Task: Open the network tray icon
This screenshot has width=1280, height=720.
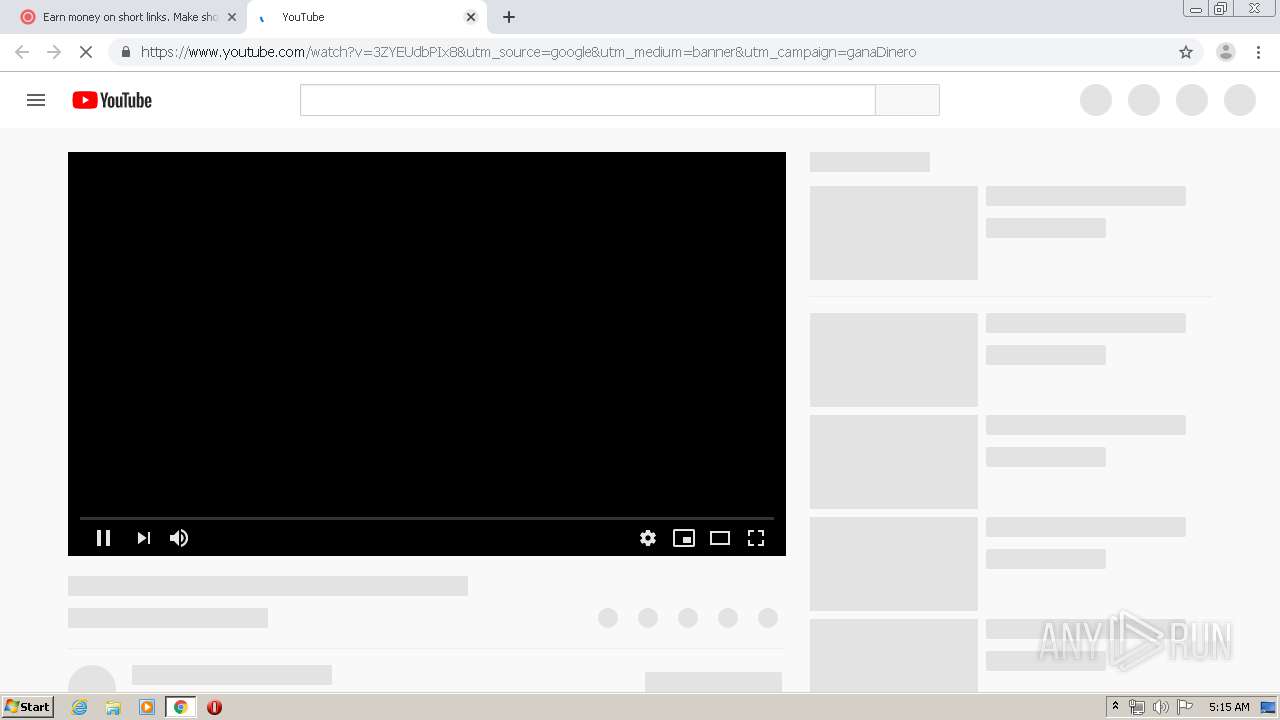Action: tap(1137, 707)
